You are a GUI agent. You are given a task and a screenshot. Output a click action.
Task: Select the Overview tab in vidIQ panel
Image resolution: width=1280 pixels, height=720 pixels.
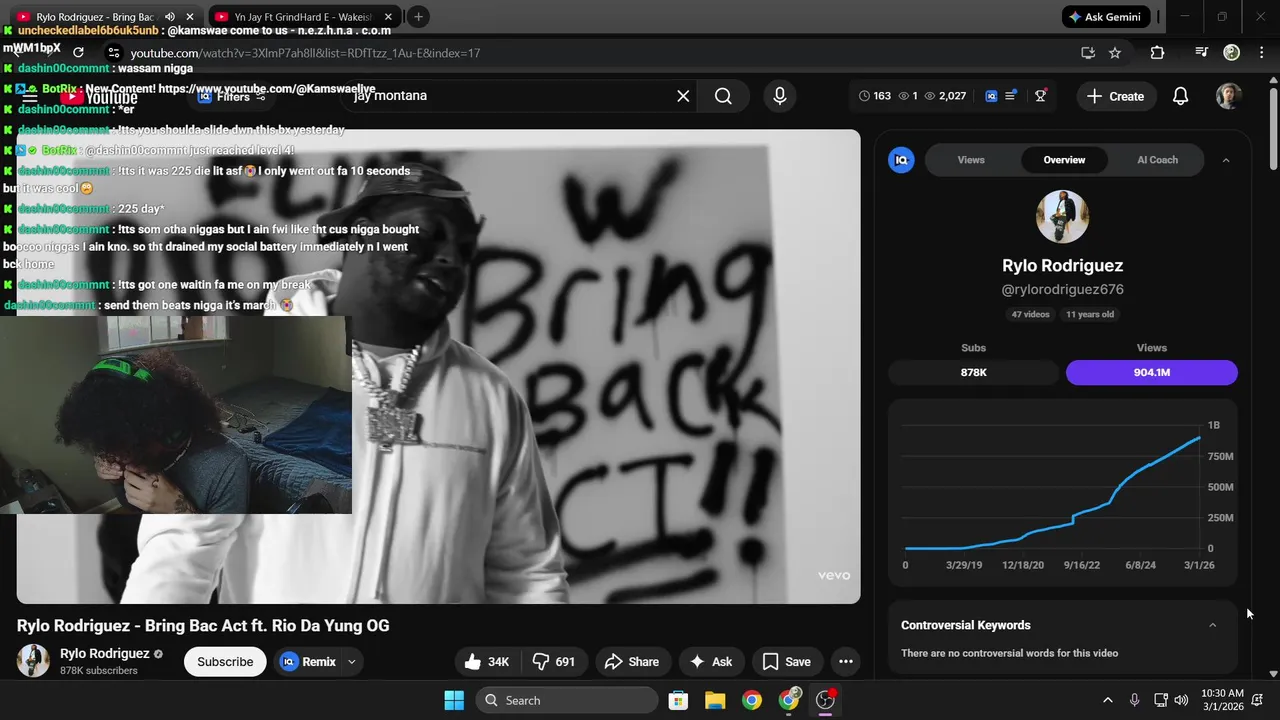pos(1064,160)
